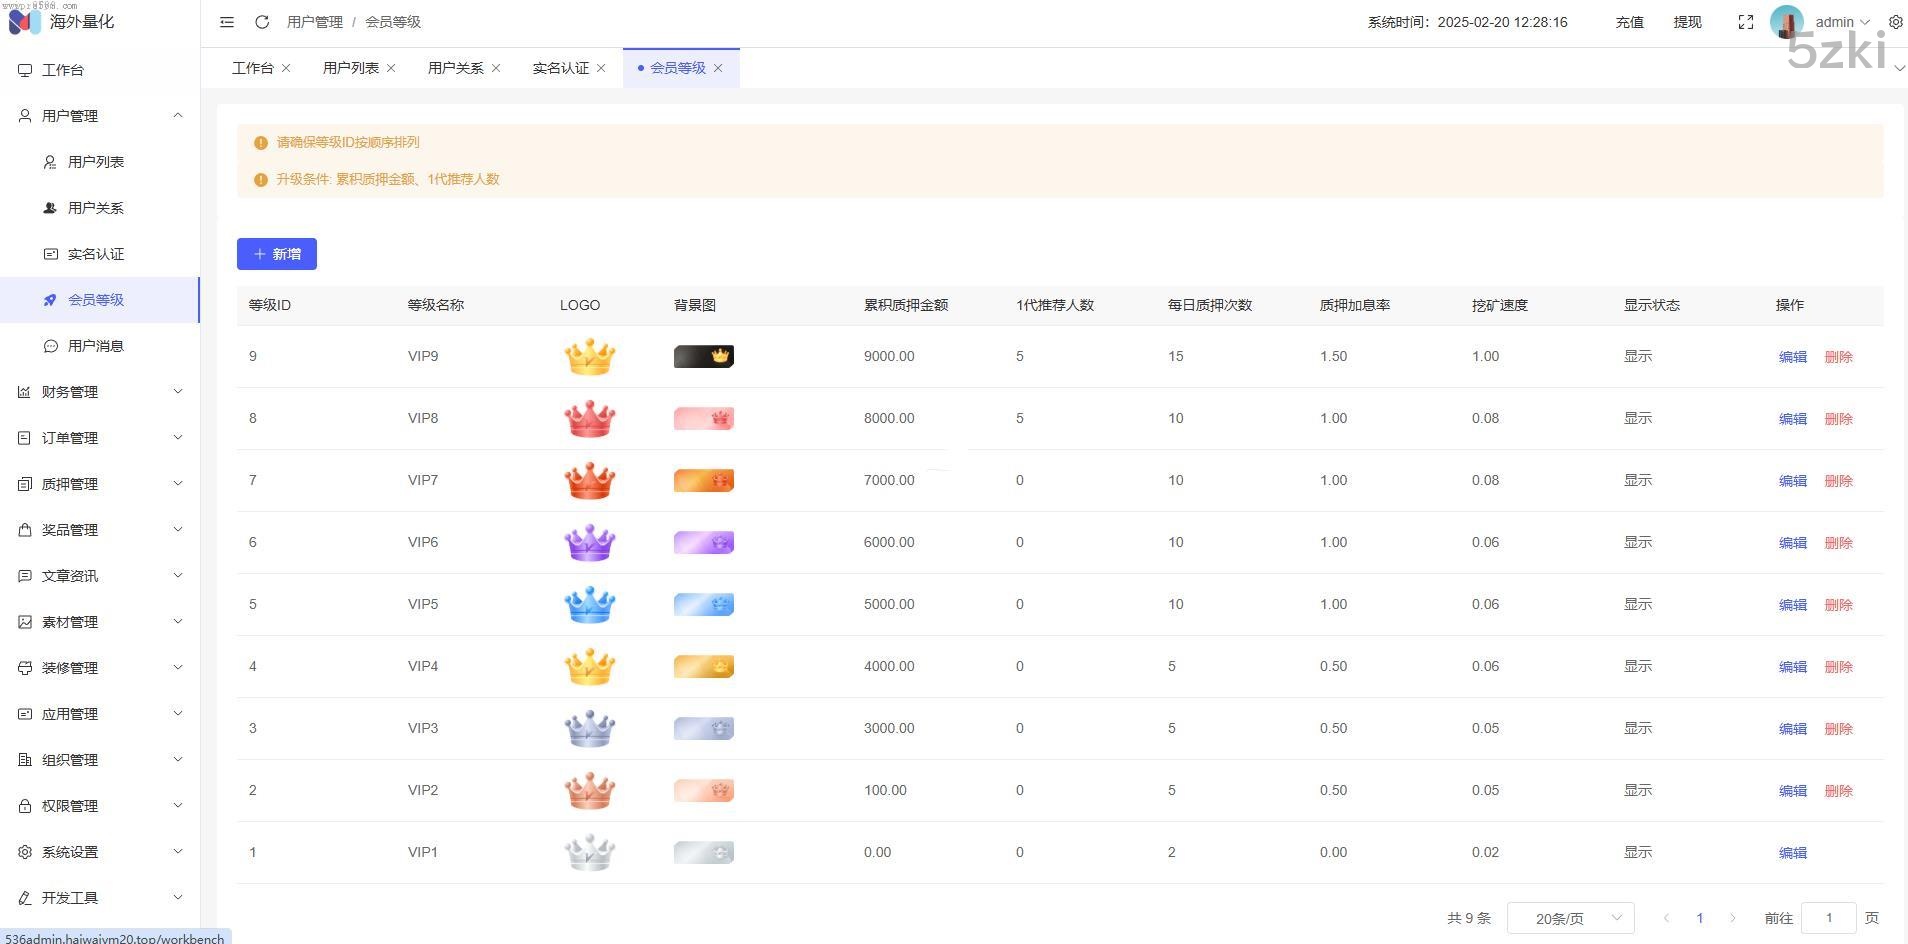Image resolution: width=1908 pixels, height=944 pixels.
Task: Switch to the 用户关系 tab
Action: (455, 68)
